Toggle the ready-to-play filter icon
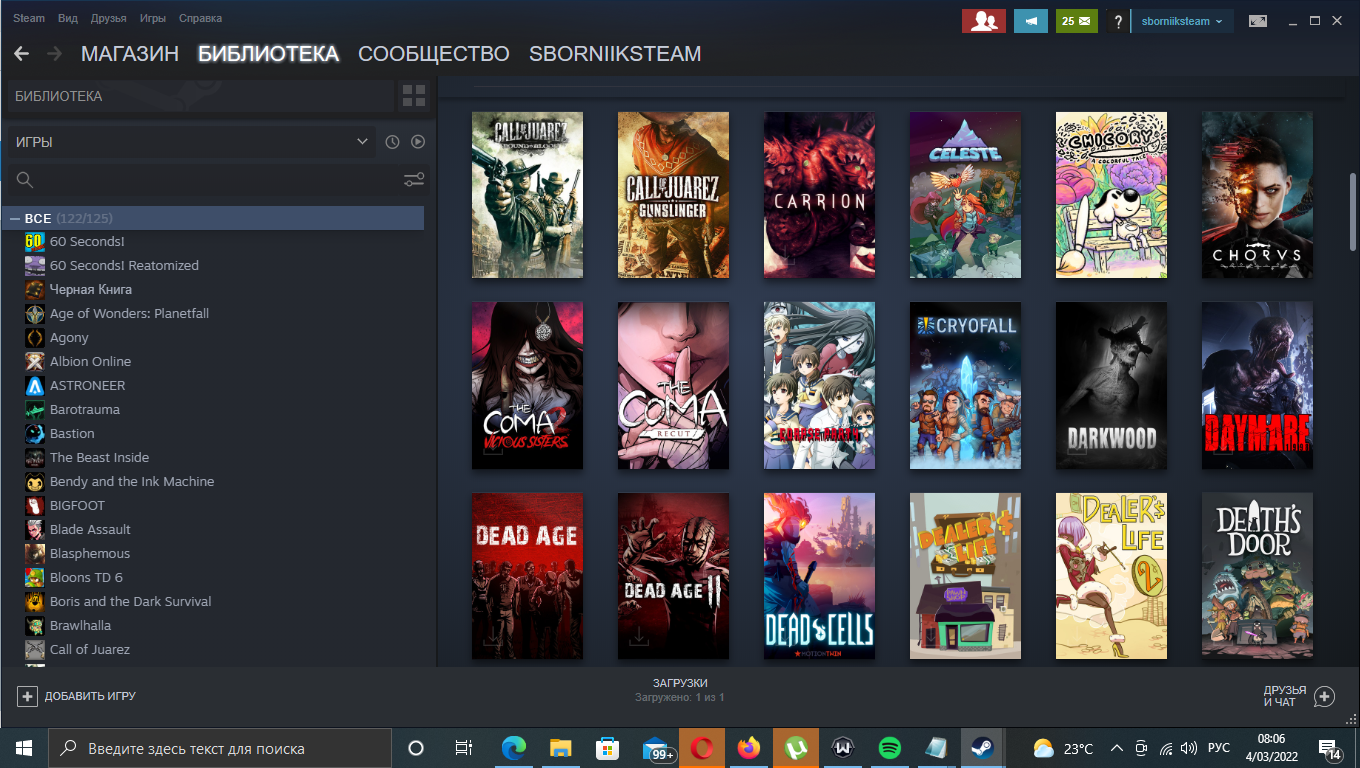This screenshot has width=1360, height=768. 418,142
